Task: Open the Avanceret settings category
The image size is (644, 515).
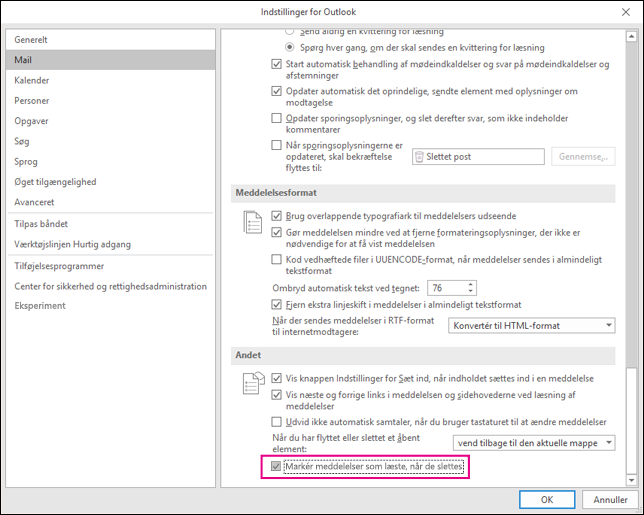Action: tap(110, 202)
